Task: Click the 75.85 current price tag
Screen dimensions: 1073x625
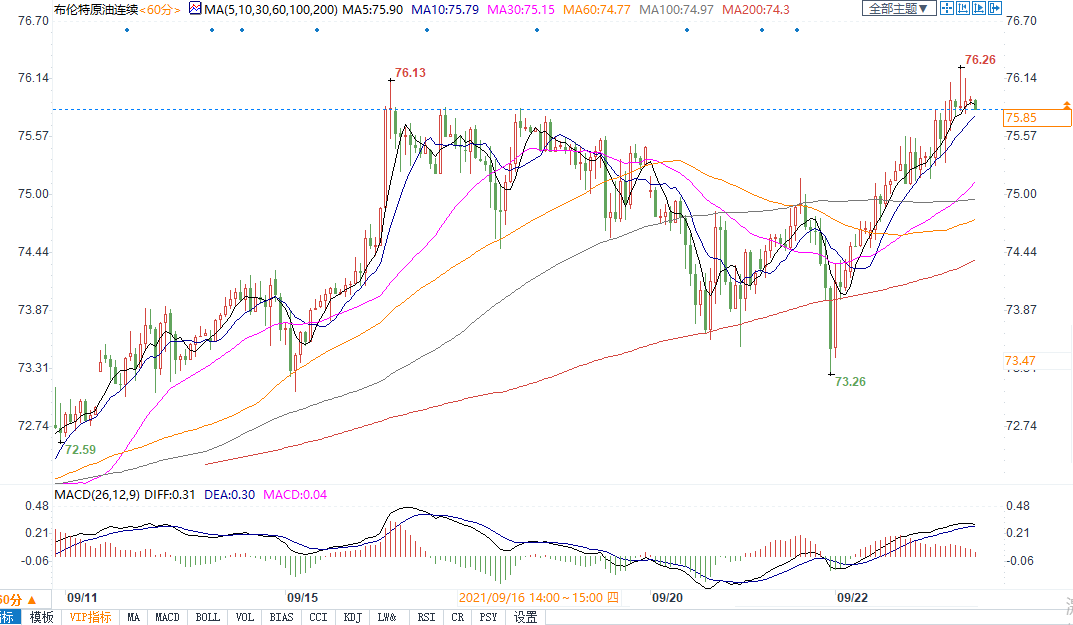Action: pyautogui.click(x=1021, y=118)
